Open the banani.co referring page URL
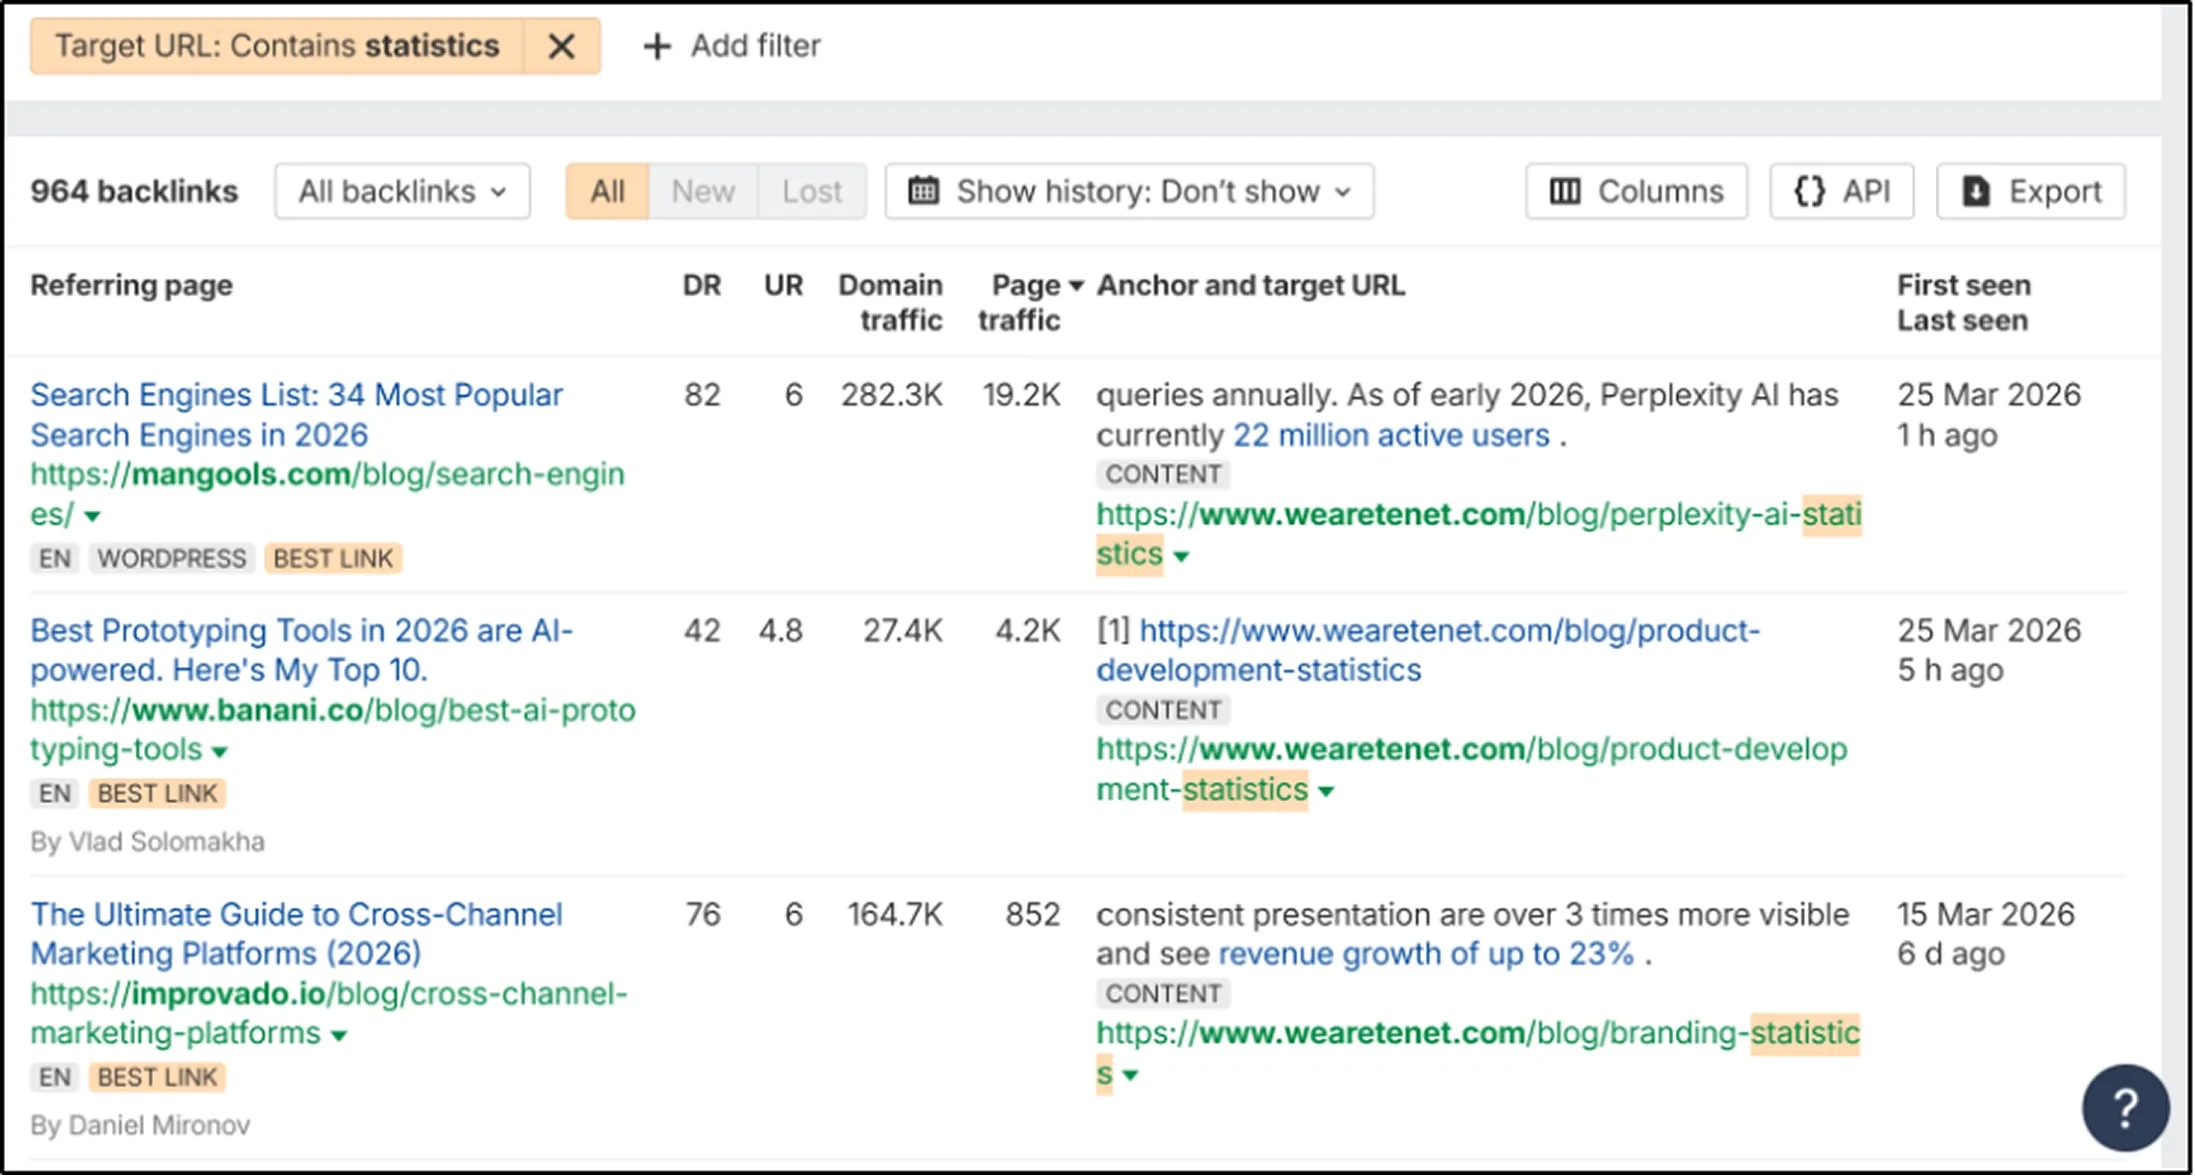The width and height of the screenshot is (2195, 1176). point(332,730)
